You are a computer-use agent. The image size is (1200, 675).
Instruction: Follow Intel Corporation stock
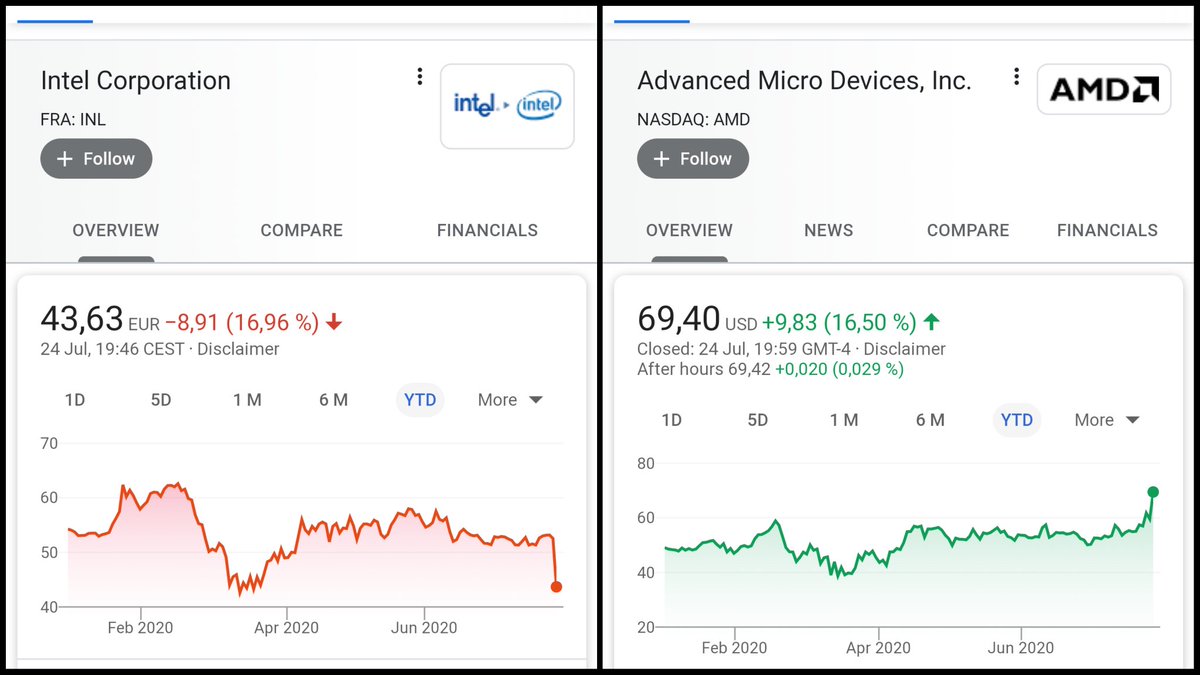coord(96,159)
